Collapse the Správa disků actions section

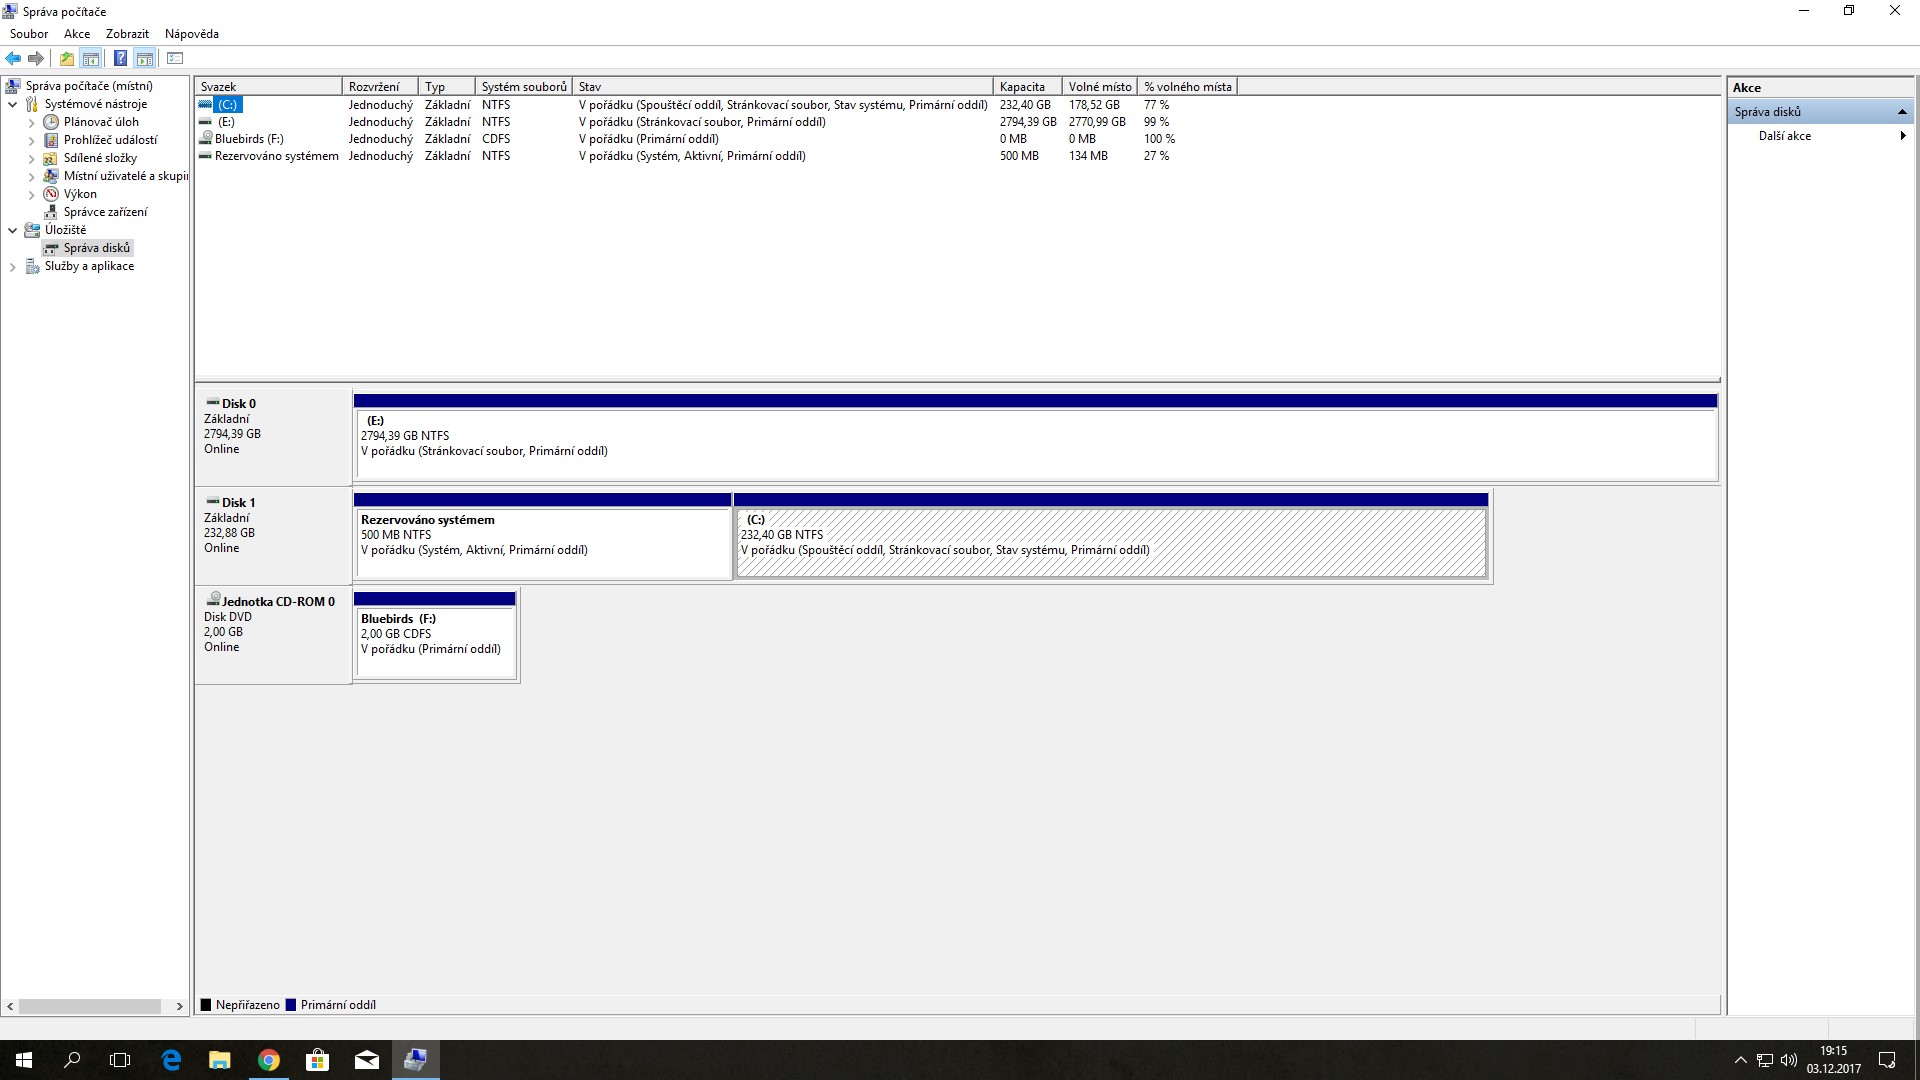click(1902, 112)
